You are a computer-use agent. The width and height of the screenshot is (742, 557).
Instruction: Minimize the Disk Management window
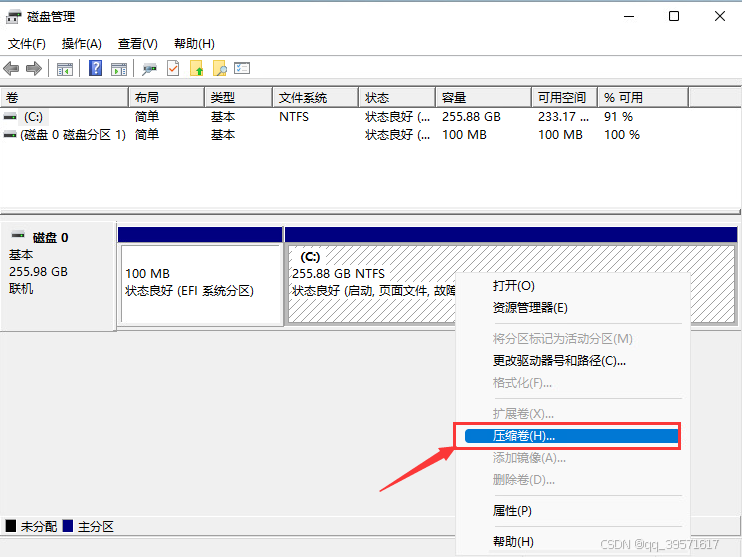pyautogui.click(x=629, y=17)
